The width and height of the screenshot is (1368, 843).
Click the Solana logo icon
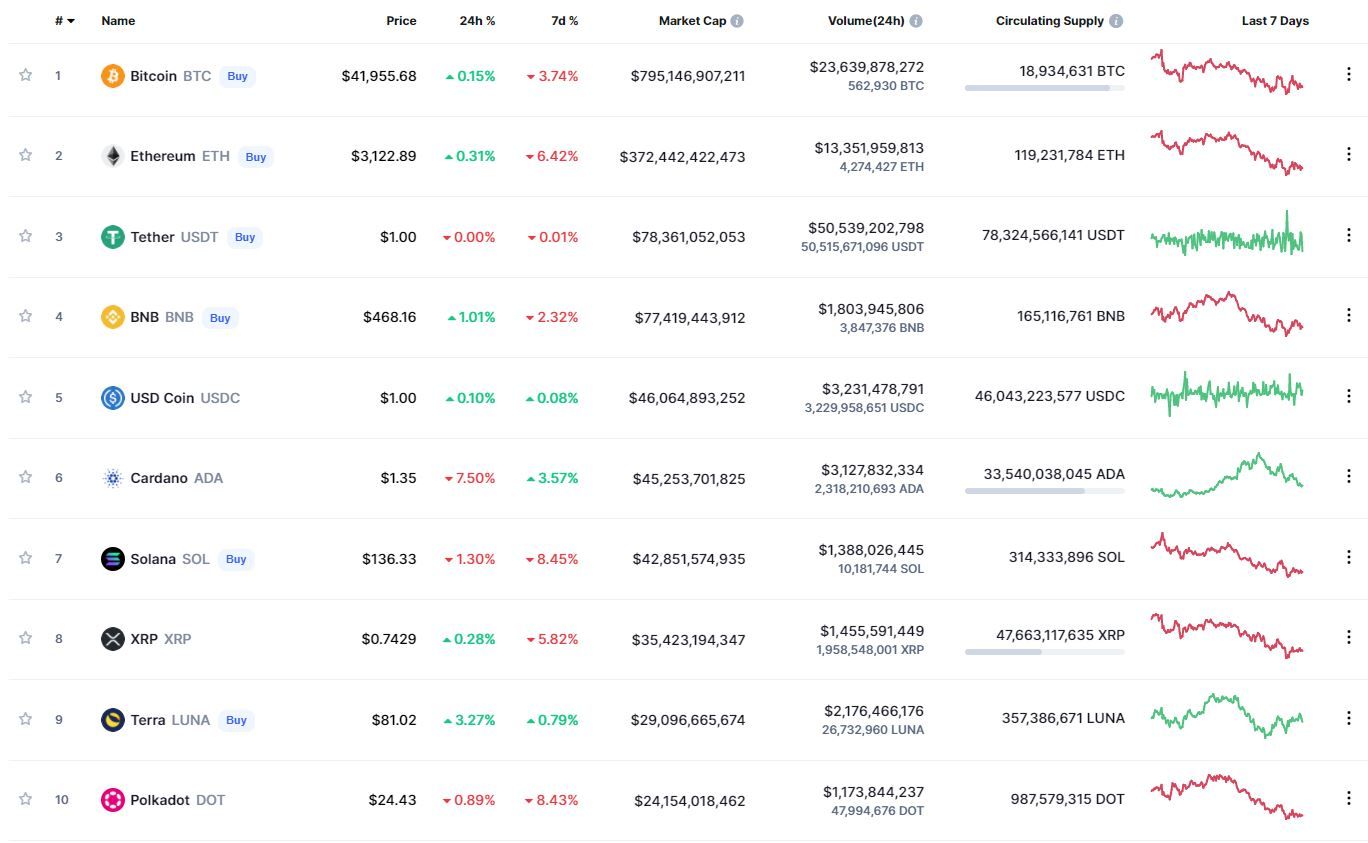click(x=113, y=559)
